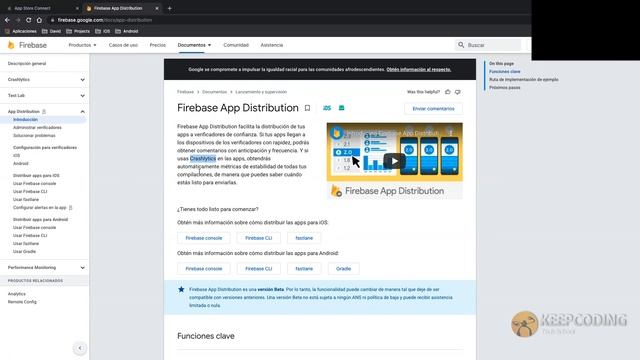The image size is (640, 360).
Task: Open the browser home page
Action: click(39, 20)
